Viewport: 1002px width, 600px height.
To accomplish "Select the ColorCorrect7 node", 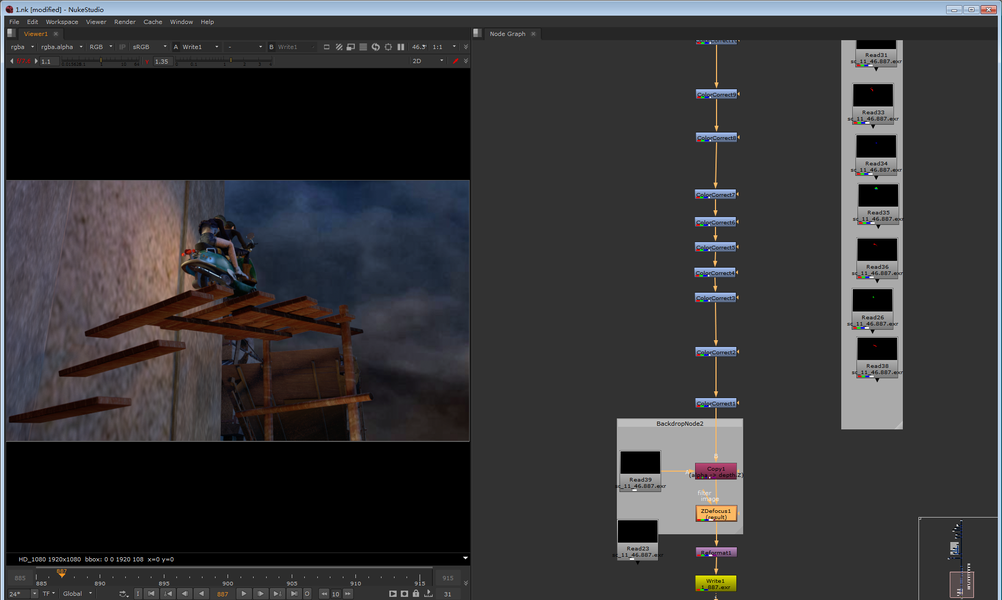I will point(716,194).
